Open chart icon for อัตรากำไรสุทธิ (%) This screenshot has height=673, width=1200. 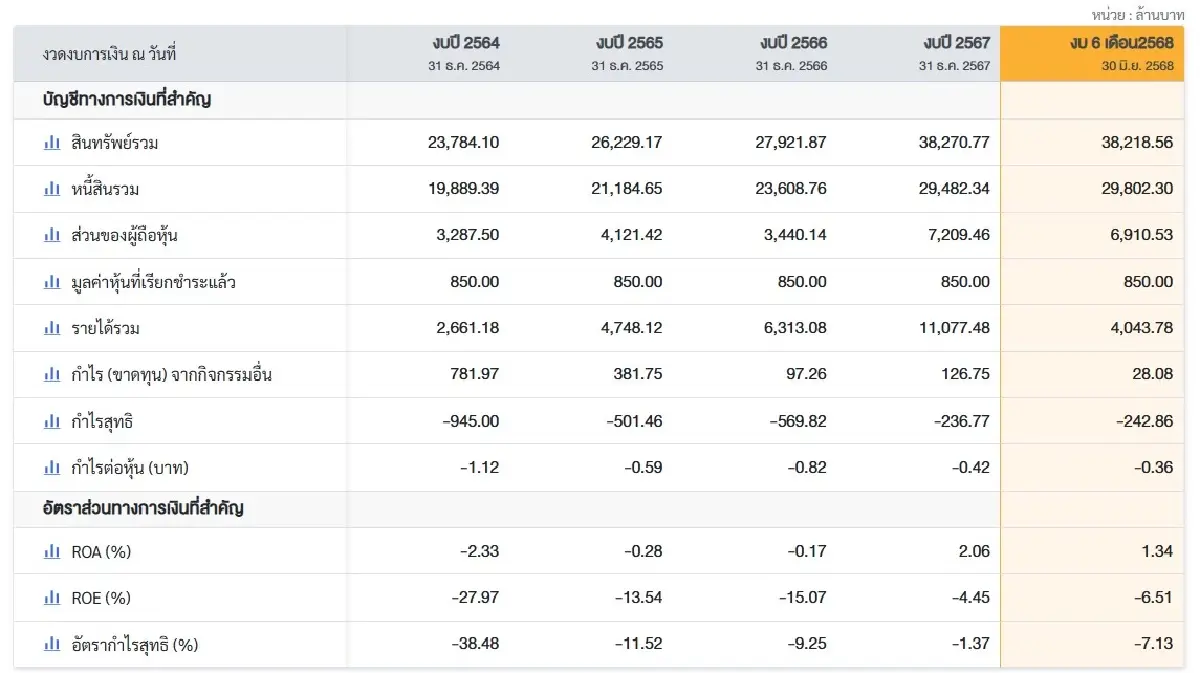(x=52, y=645)
